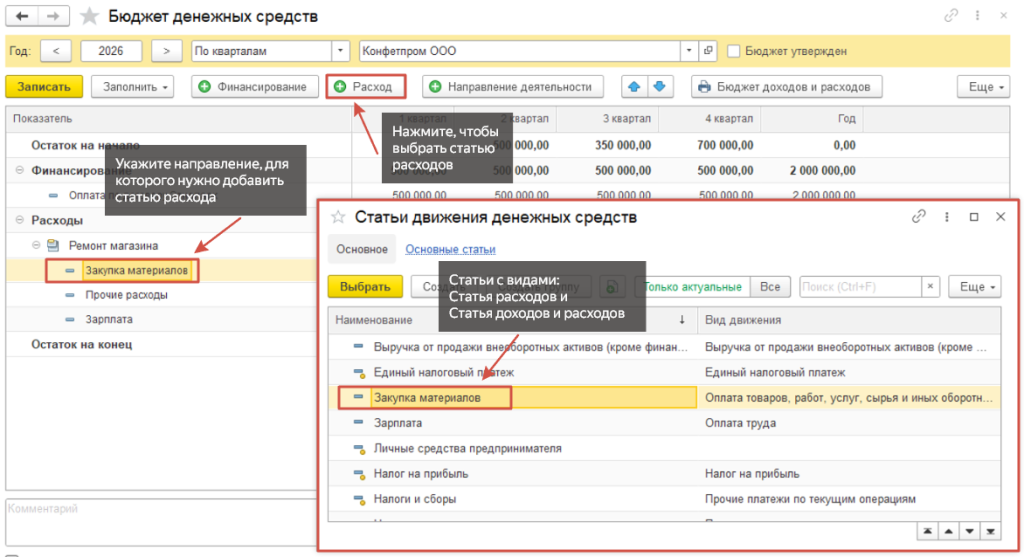Viewport: 1024px width, 557px height.
Task: Edit the year field 2026
Action: tap(111, 51)
